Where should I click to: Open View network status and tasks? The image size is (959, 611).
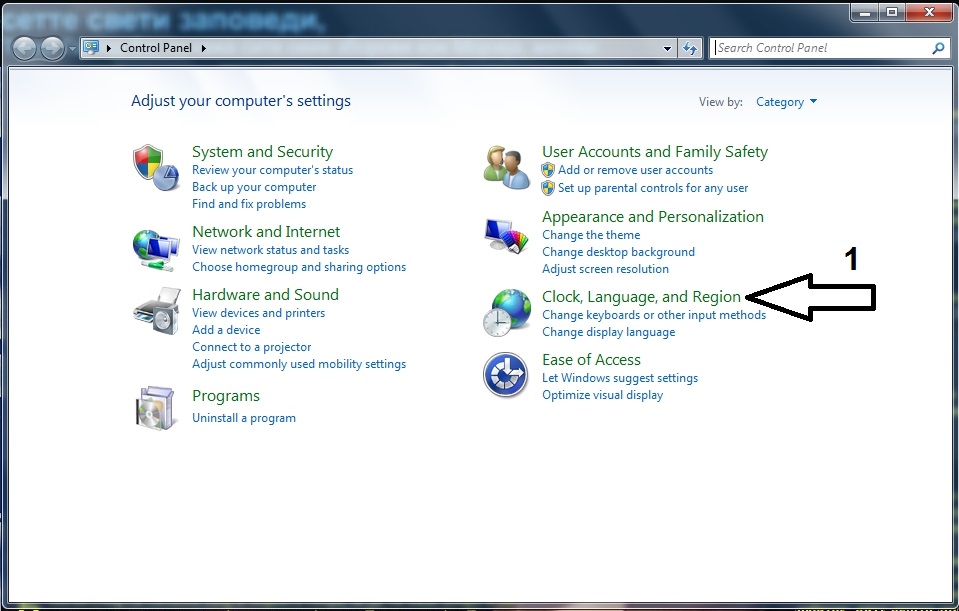270,250
